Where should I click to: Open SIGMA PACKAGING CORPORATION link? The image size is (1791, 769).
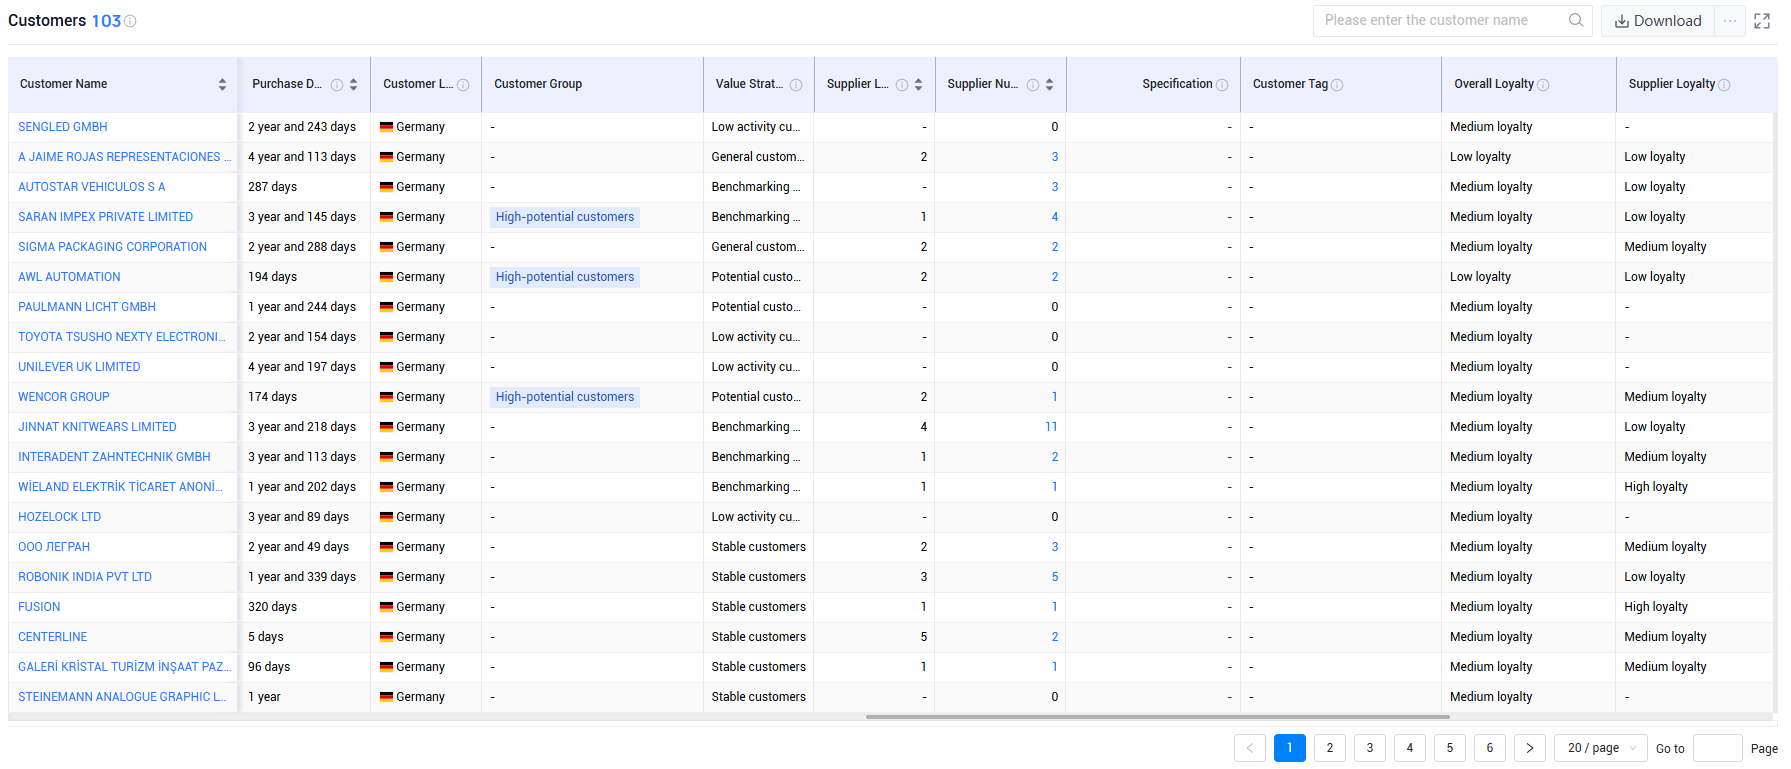tap(113, 247)
